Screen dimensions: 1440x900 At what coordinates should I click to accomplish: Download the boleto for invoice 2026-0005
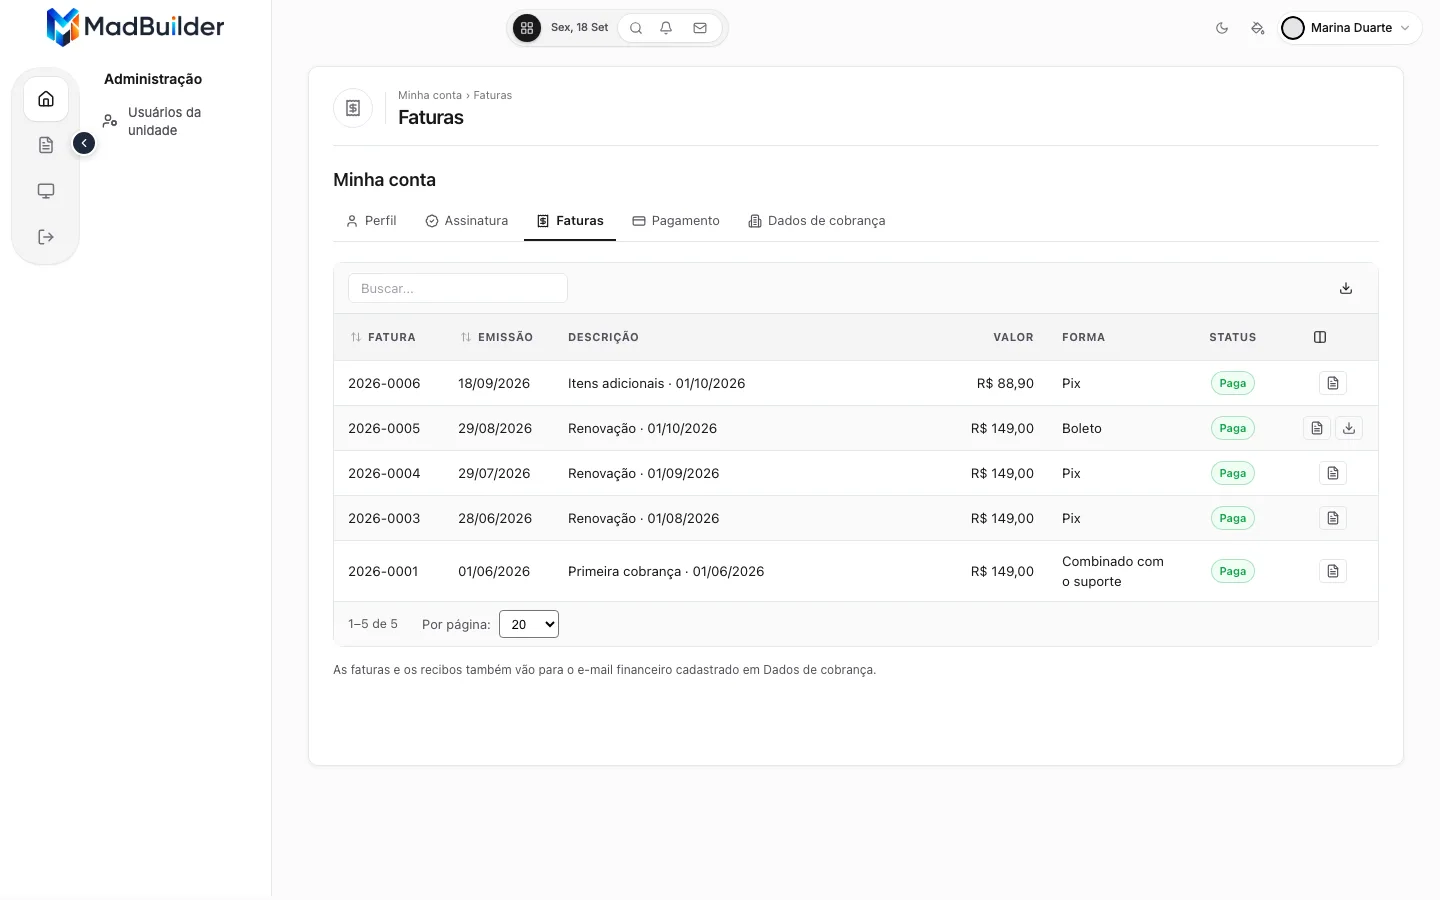tap(1349, 428)
